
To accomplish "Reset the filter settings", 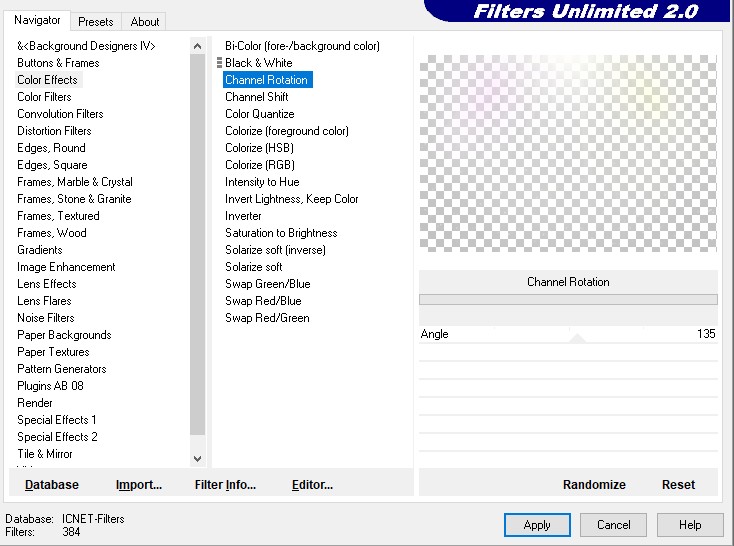I will coord(678,485).
